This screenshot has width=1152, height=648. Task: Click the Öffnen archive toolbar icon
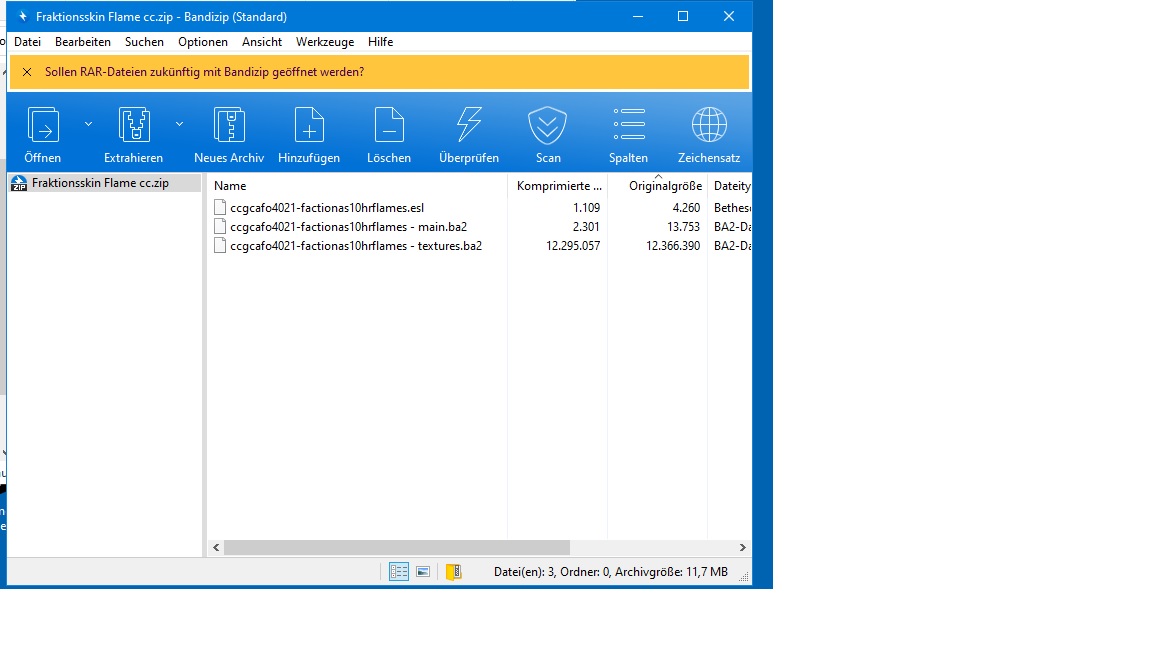pyautogui.click(x=43, y=126)
